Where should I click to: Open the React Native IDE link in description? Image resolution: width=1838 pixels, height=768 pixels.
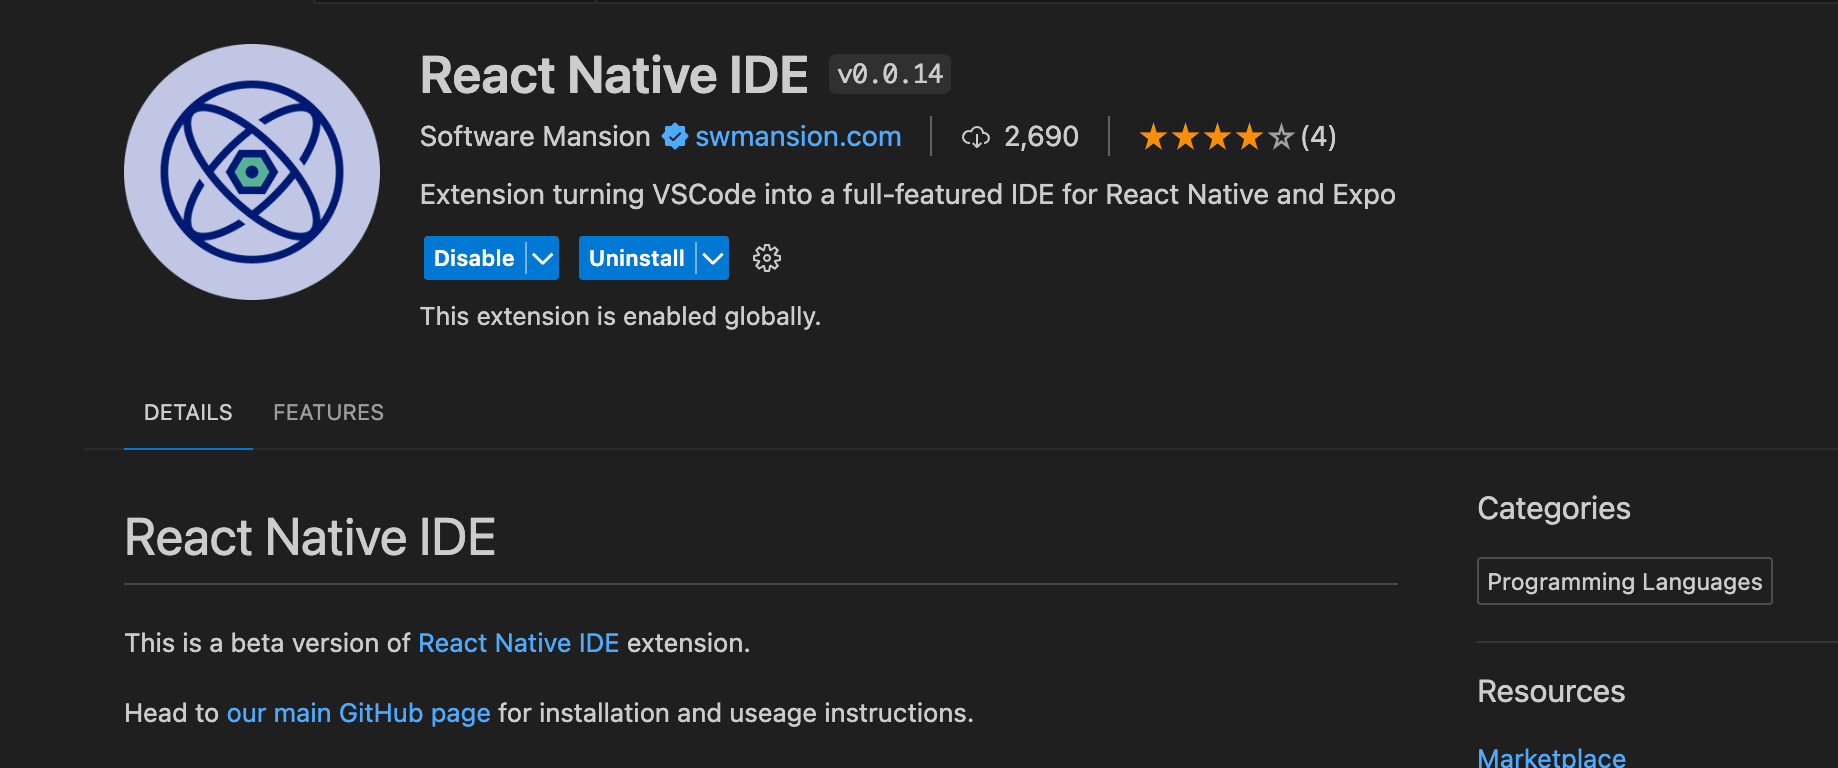point(518,643)
